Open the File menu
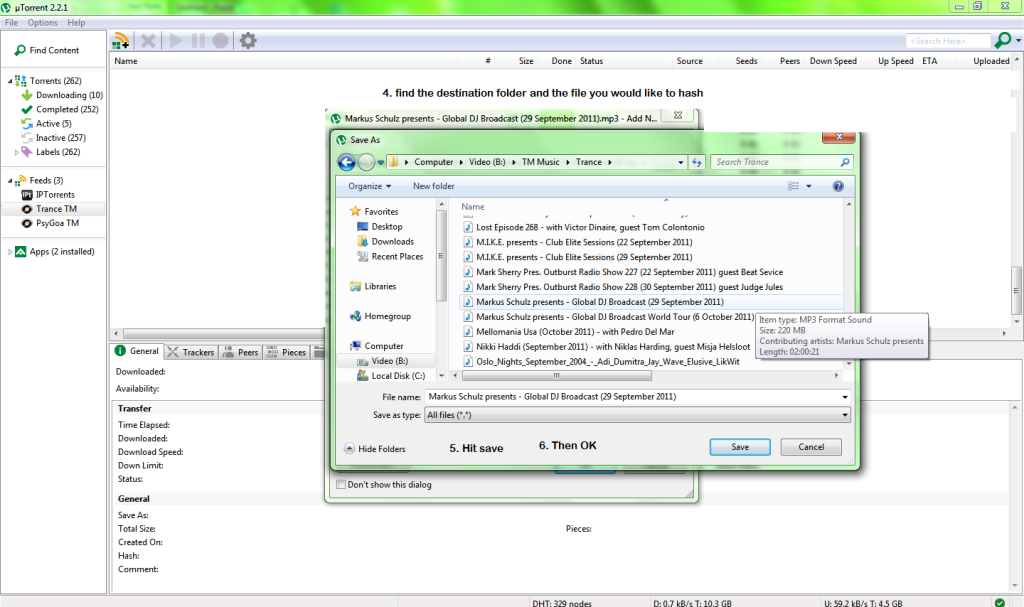This screenshot has width=1024, height=607. point(12,23)
